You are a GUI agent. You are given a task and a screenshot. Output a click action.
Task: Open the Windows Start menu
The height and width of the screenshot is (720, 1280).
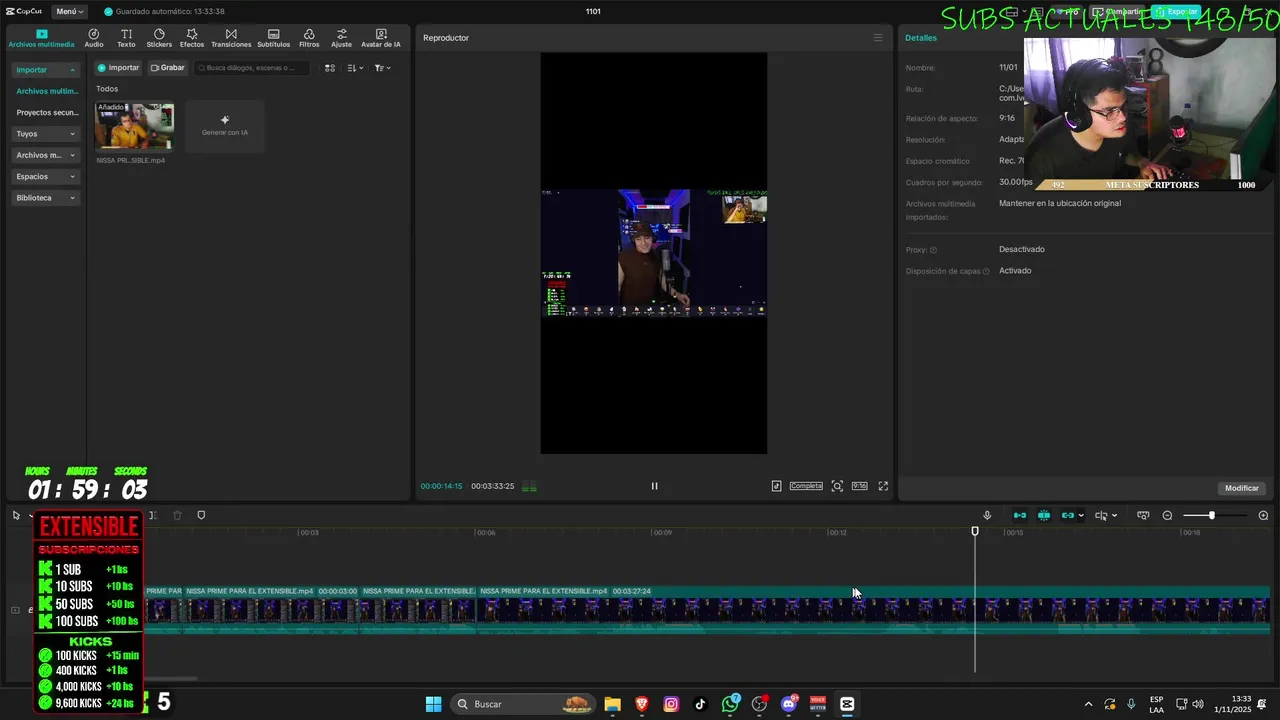pyautogui.click(x=433, y=704)
